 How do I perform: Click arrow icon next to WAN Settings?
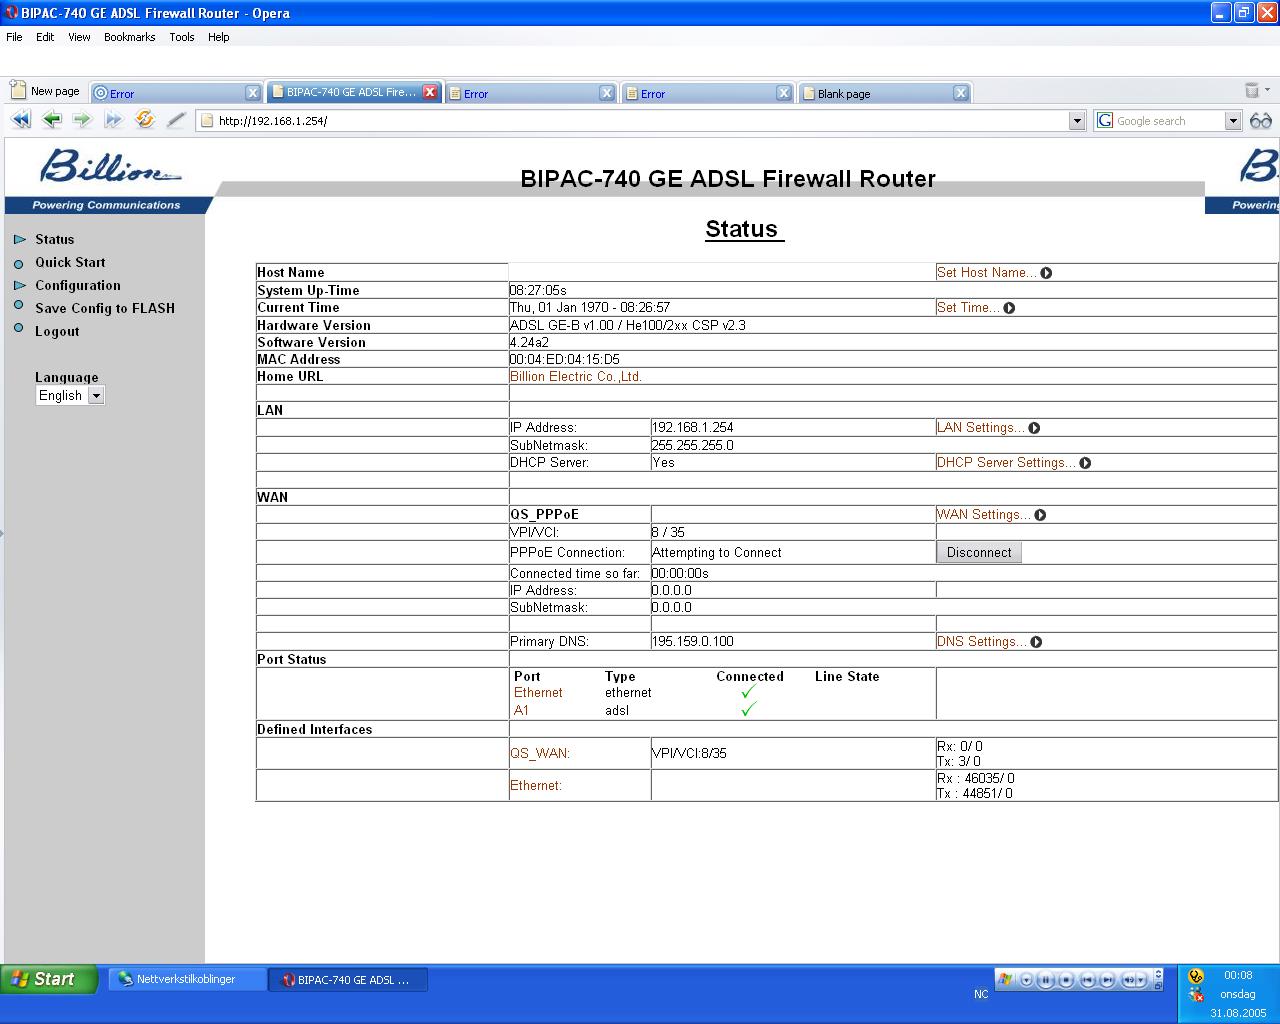coord(1040,515)
